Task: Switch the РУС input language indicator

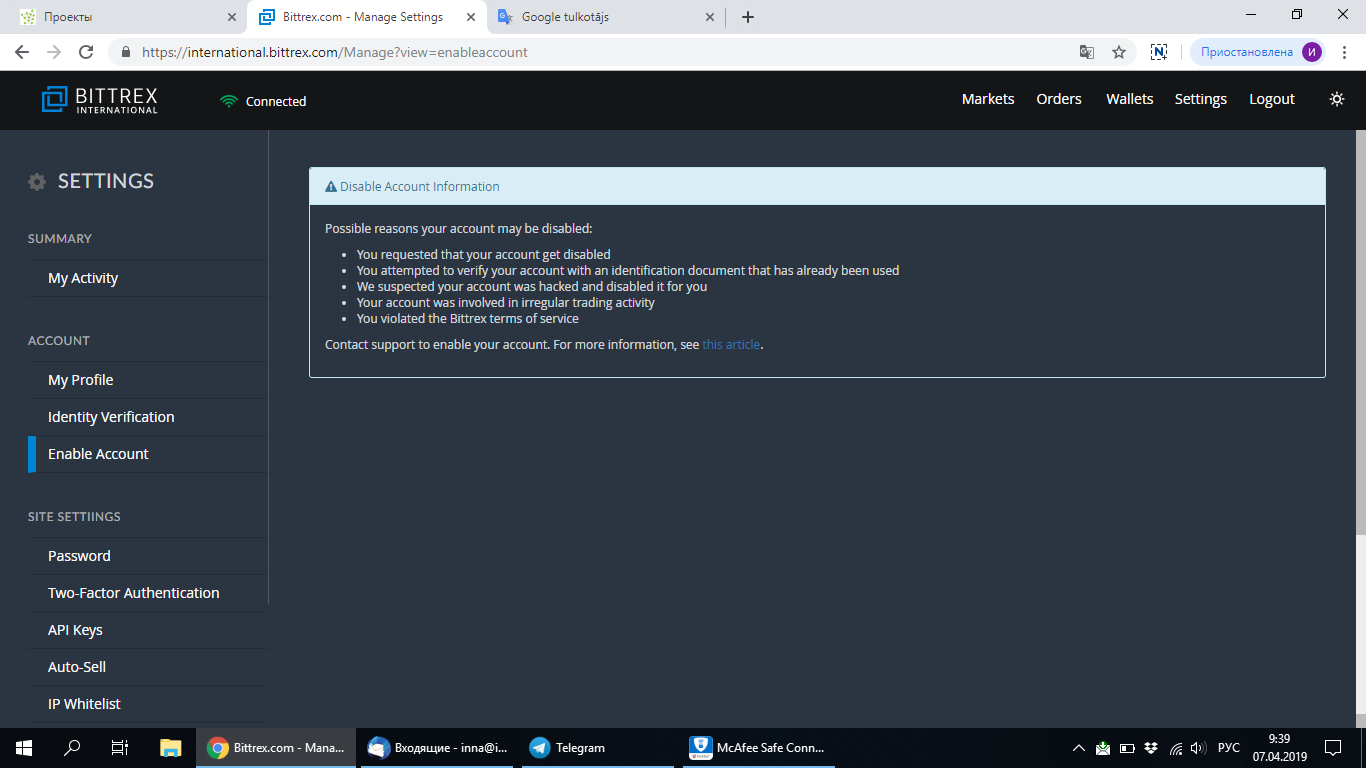Action: [x=1229, y=748]
